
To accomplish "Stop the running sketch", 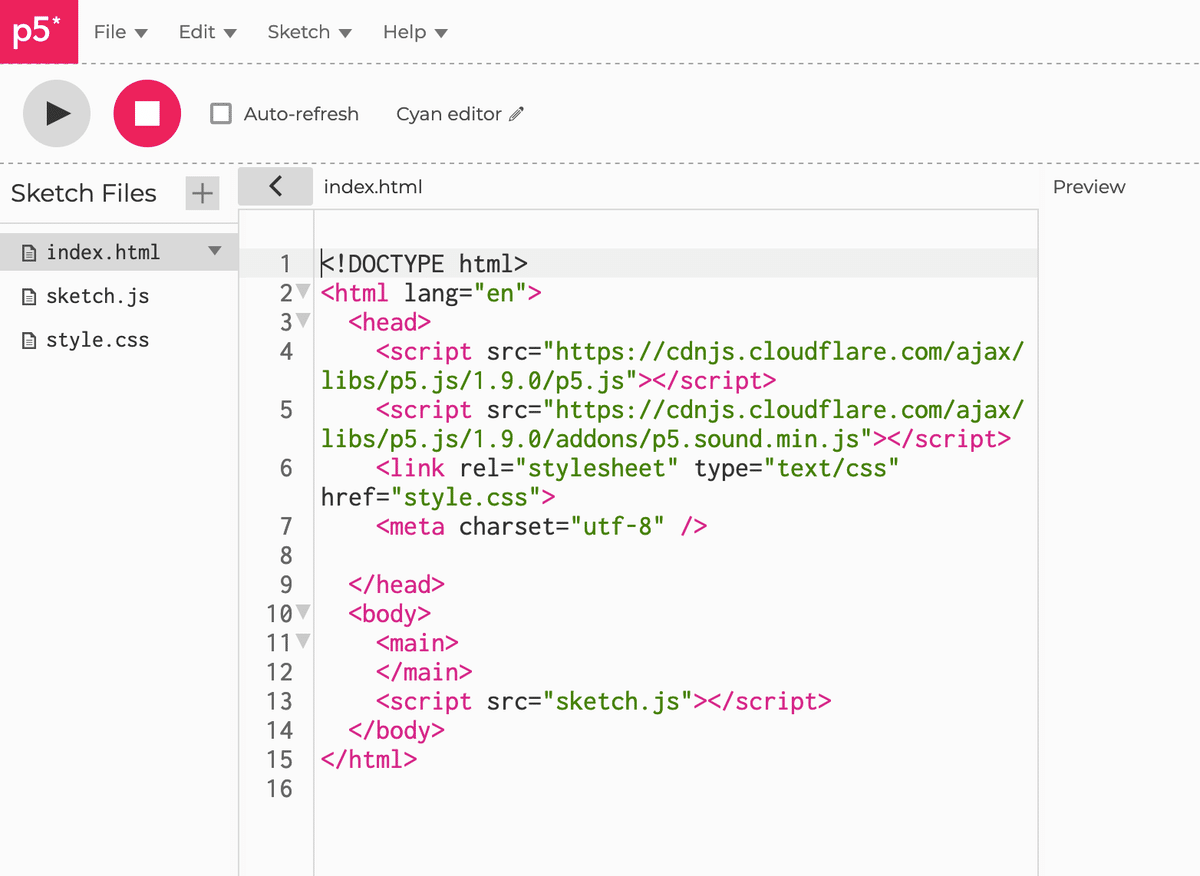I will (x=147, y=114).
